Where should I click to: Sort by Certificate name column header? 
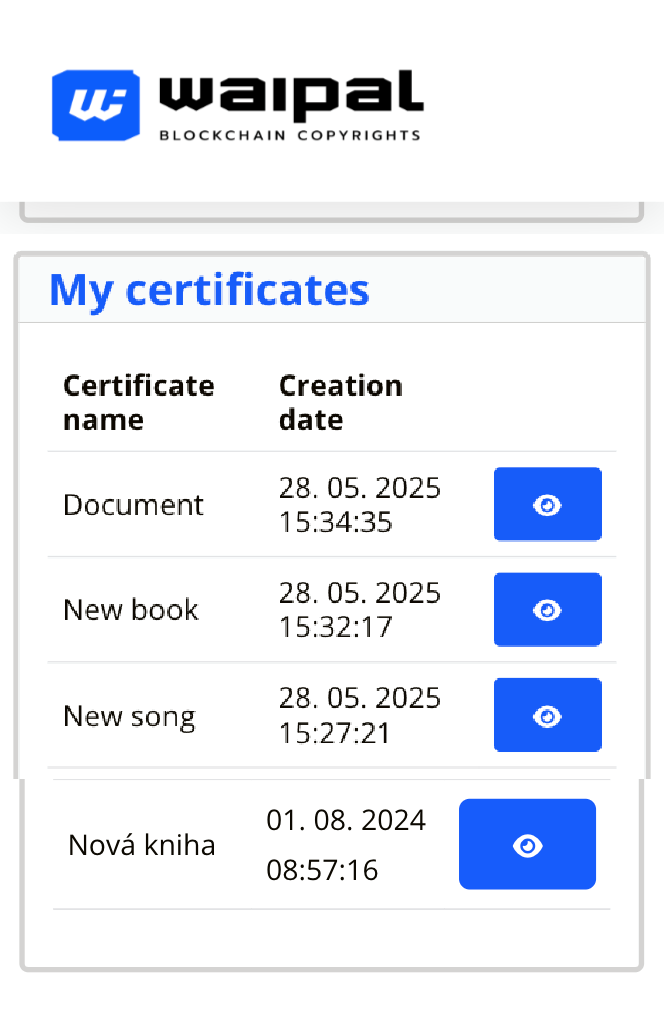point(139,403)
